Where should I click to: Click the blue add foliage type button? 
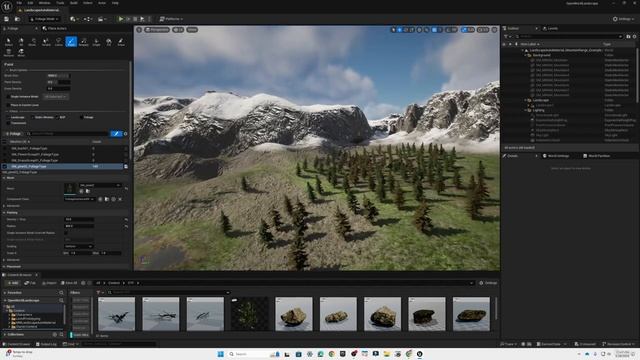click(116, 133)
